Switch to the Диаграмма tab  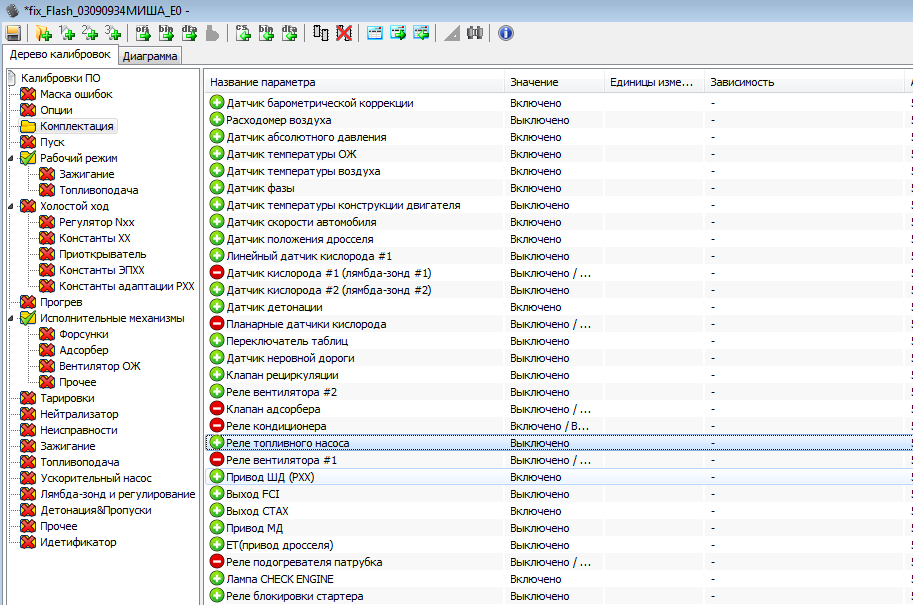tap(150, 56)
